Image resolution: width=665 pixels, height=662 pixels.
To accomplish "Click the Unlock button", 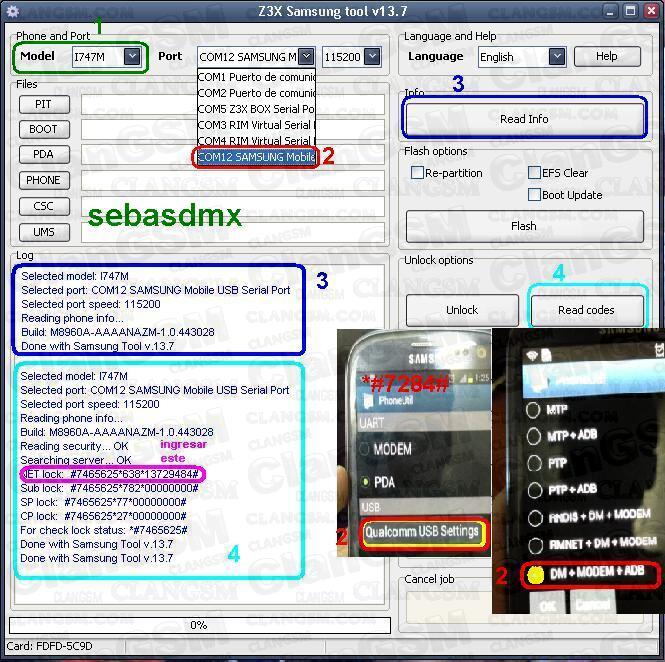I will (461, 310).
